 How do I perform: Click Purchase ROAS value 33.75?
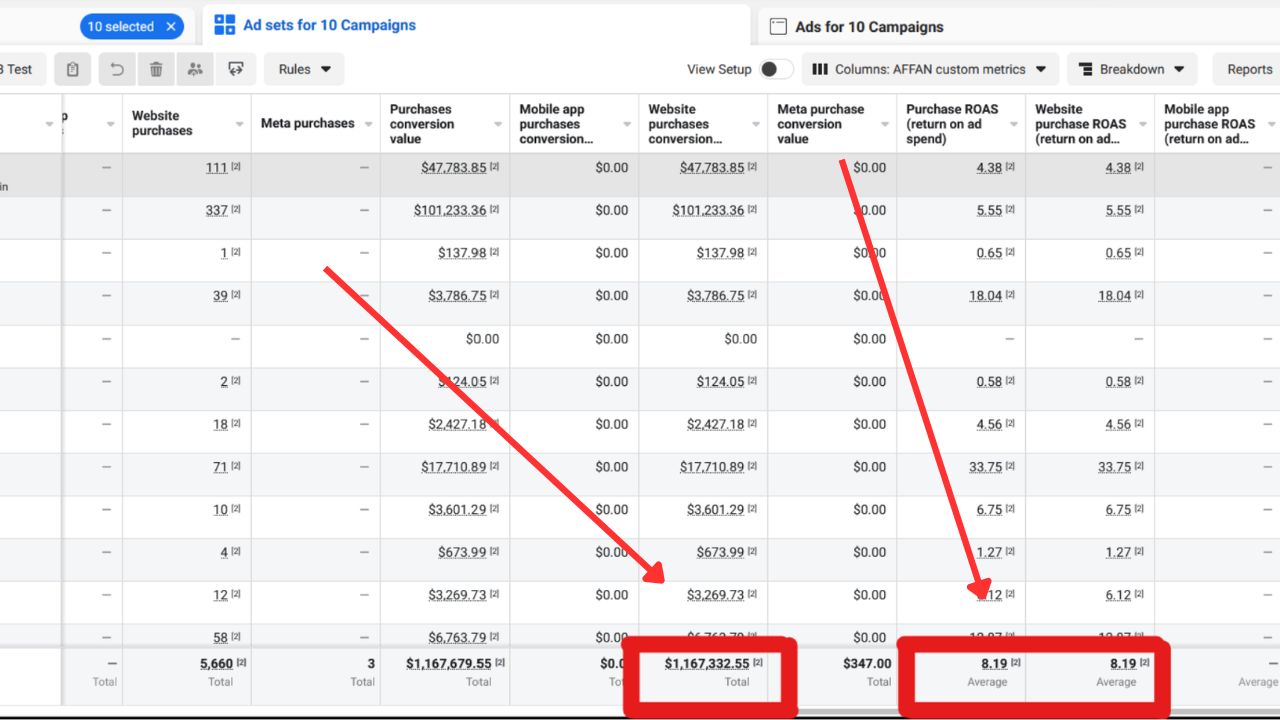[x=986, y=467]
